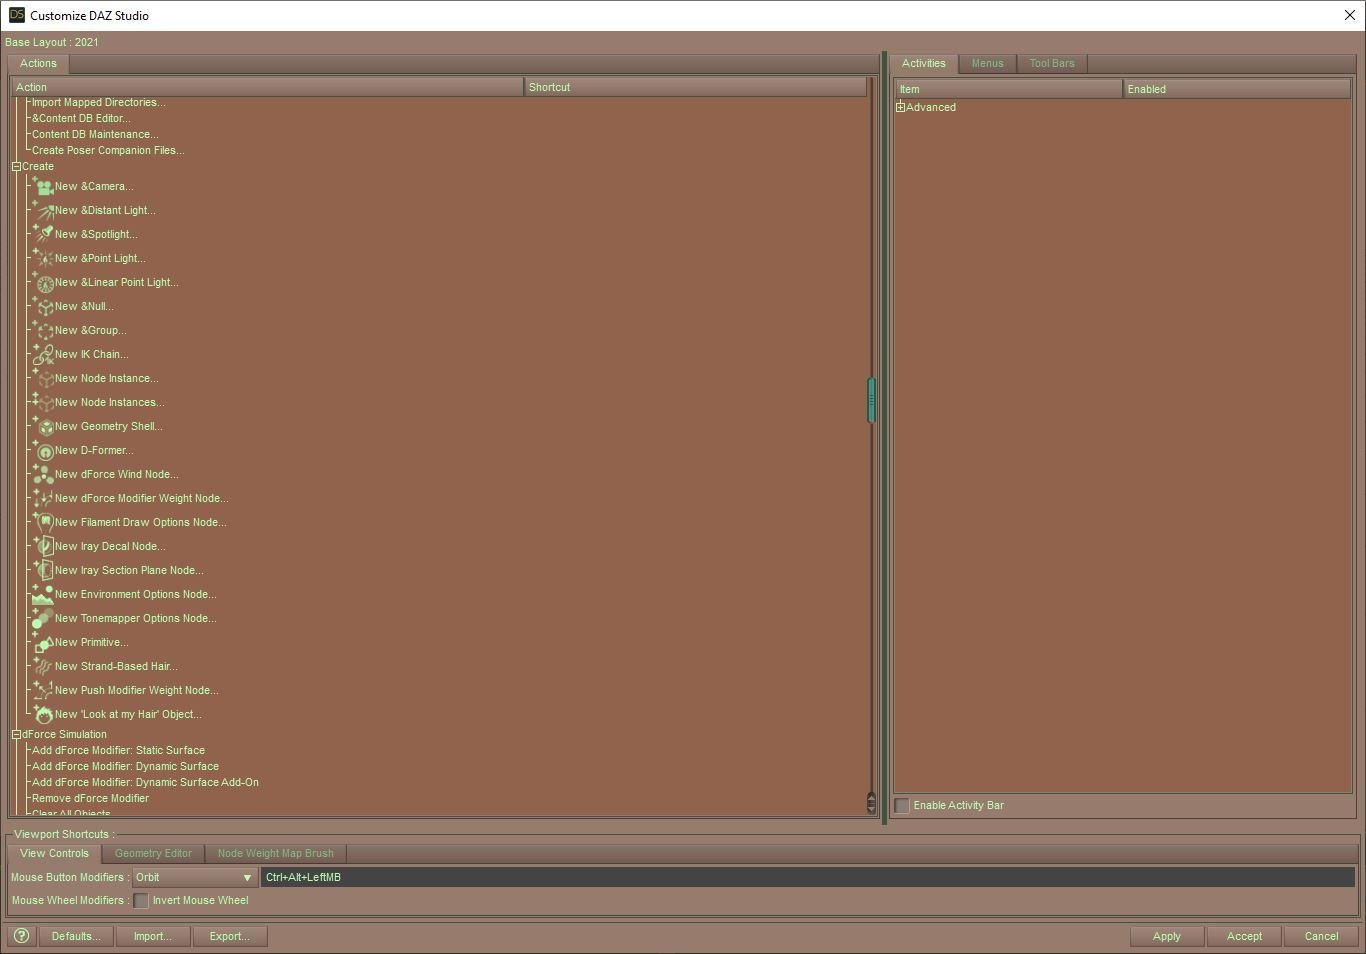Click the Apply button
This screenshot has width=1366, height=954.
[x=1166, y=936]
